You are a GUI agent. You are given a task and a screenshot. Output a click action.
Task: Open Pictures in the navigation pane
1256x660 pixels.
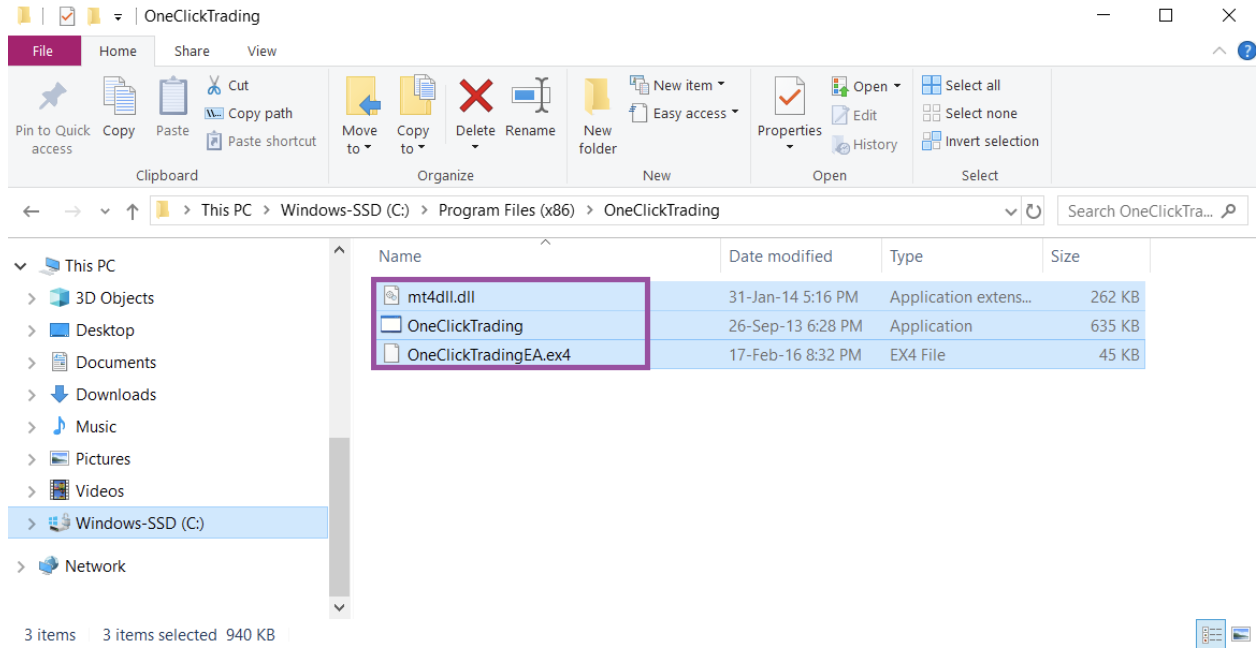pyautogui.click(x=103, y=458)
